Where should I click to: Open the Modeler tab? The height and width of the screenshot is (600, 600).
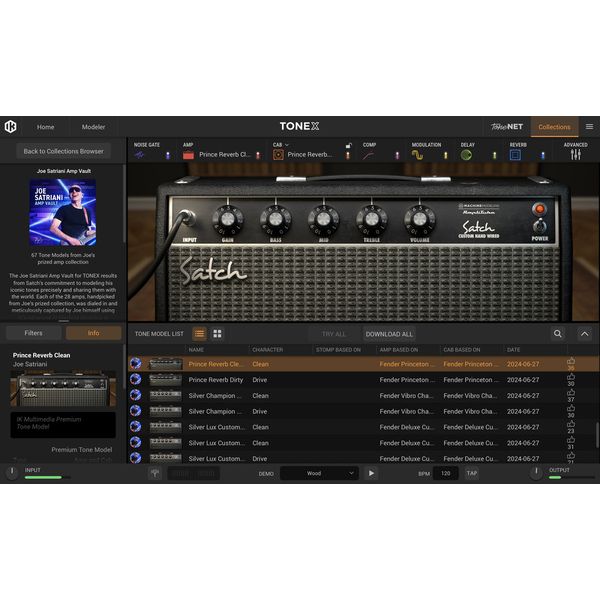coord(93,127)
